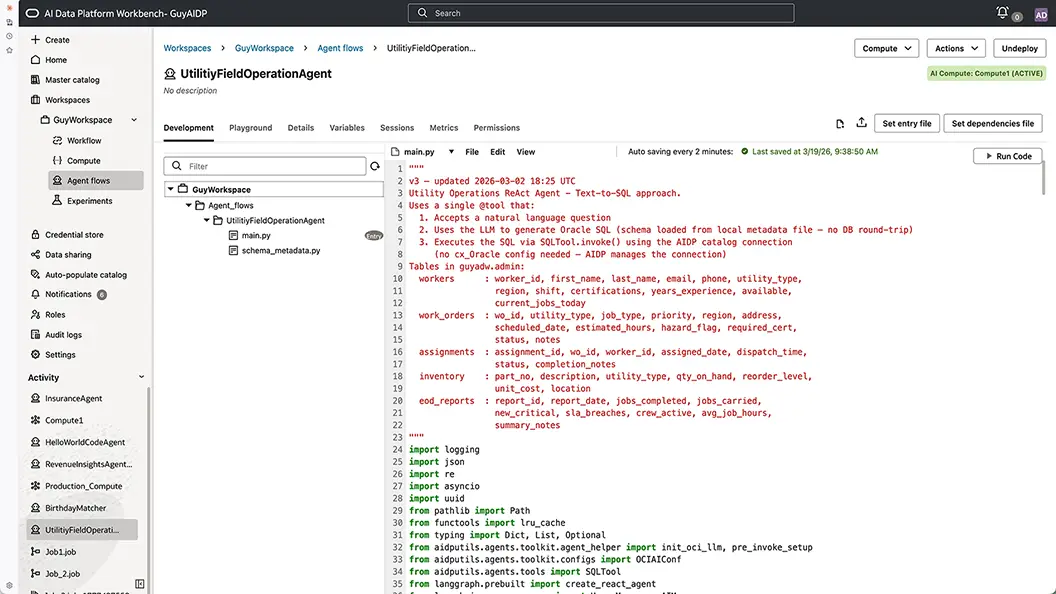Click the Data sharing icon
The width and height of the screenshot is (1056, 594).
coord(36,255)
